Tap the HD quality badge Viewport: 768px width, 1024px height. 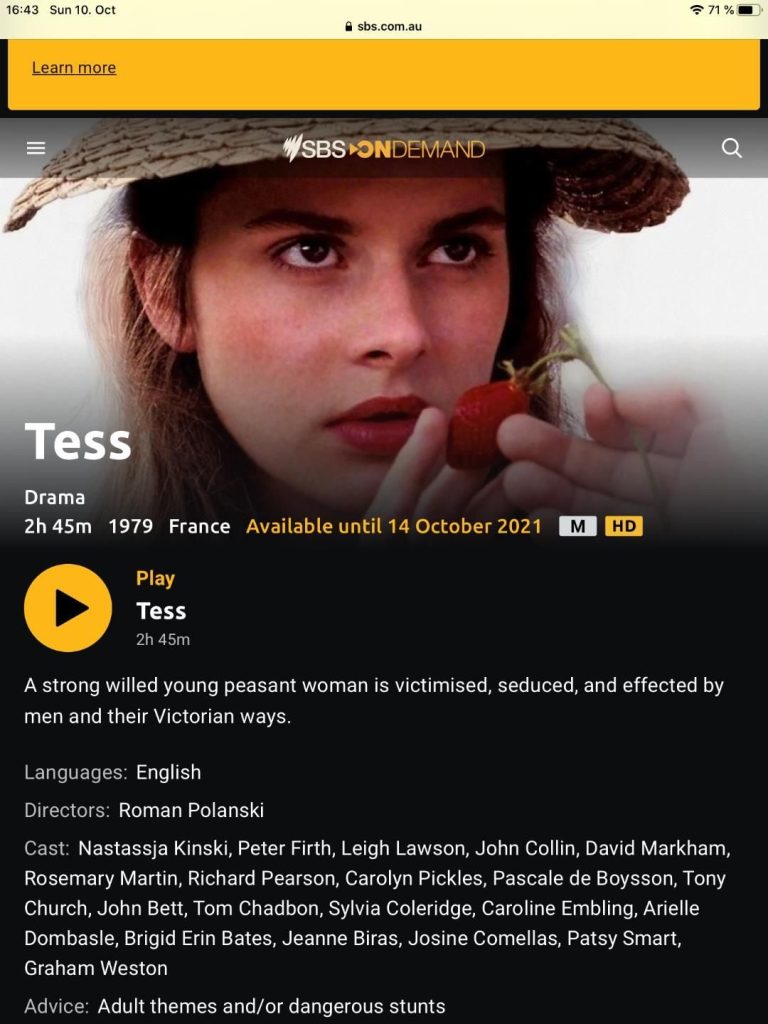(x=624, y=526)
